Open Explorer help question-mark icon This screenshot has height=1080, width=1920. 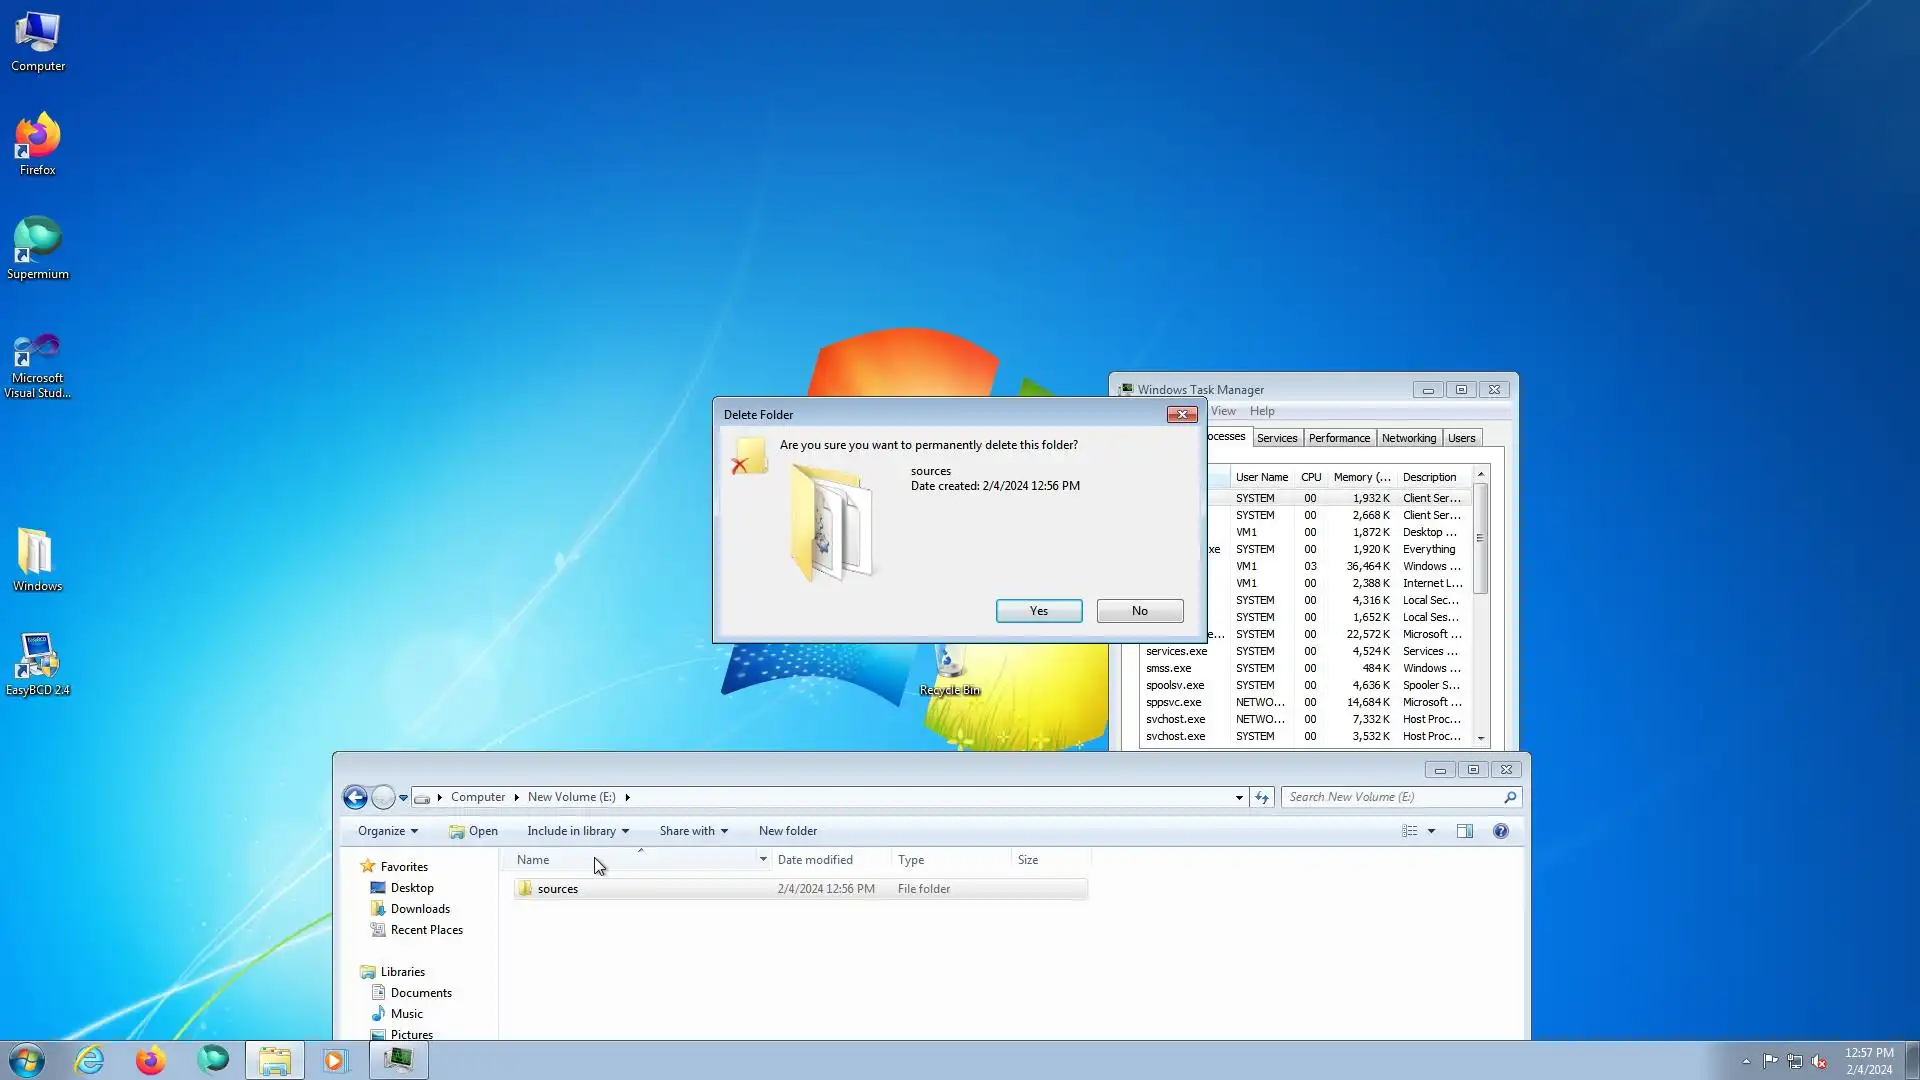(1500, 831)
